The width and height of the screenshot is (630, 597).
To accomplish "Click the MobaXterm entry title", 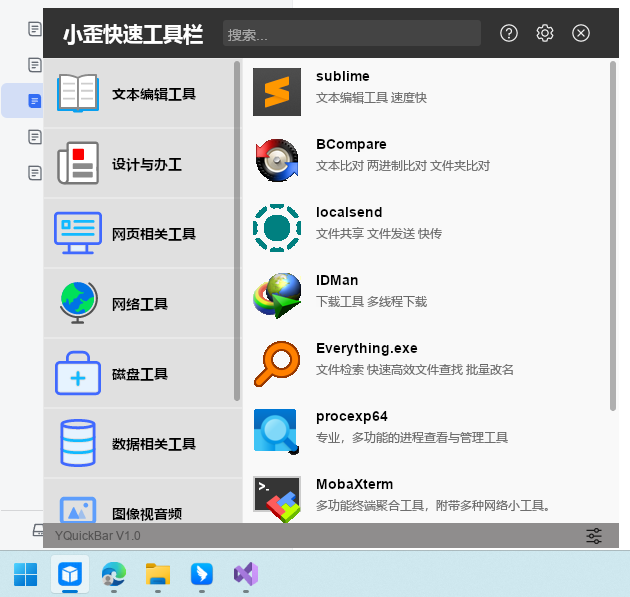I will 354,484.
